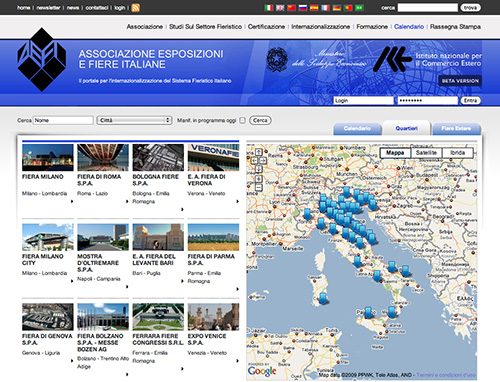Click the Google logo on the map
This screenshot has height=382, width=500.
coord(262,371)
